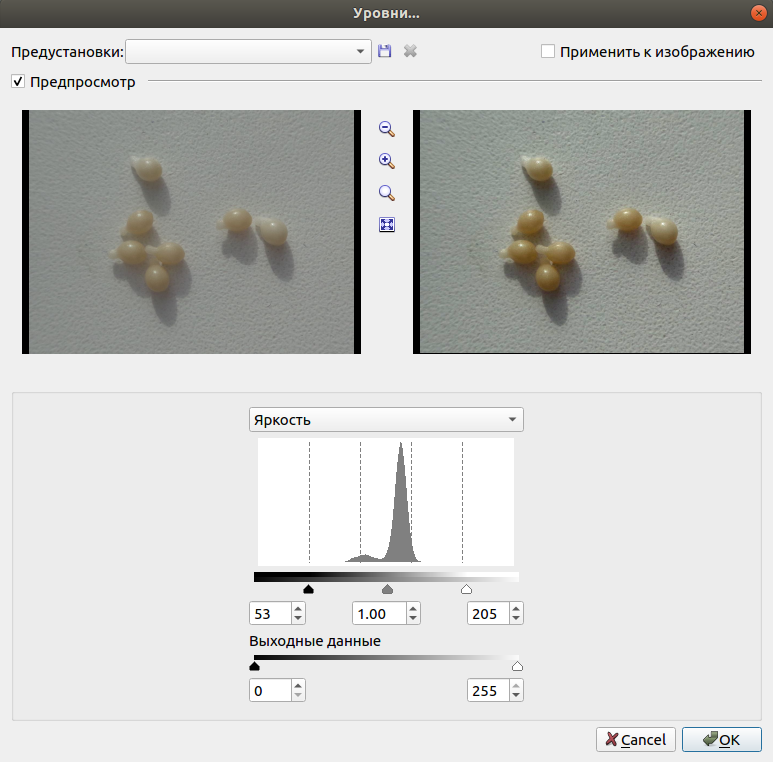Decrease the white input value 205
This screenshot has height=762, width=773.
pos(517,619)
